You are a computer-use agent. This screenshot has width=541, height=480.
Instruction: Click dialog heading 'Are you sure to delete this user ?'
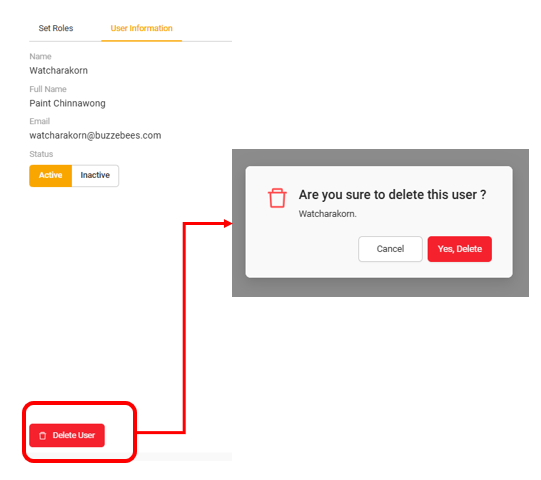coord(392,195)
